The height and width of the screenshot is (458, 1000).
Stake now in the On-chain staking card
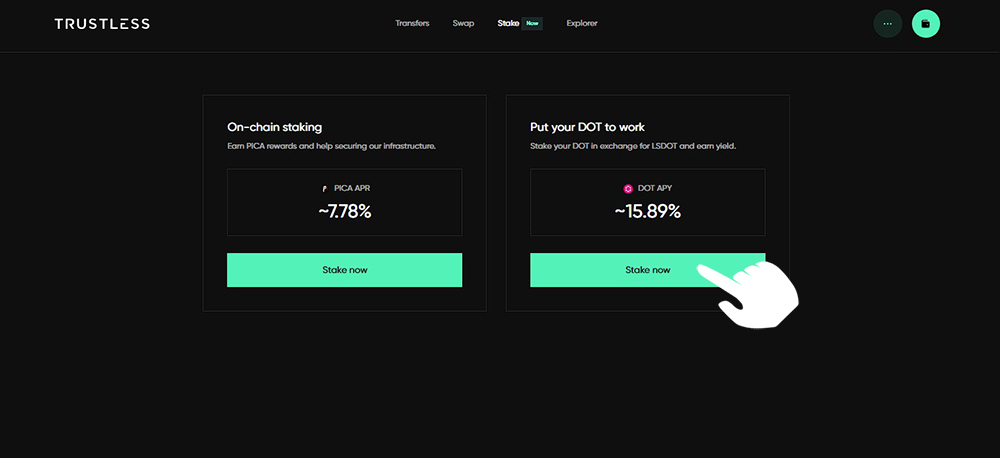tap(344, 270)
